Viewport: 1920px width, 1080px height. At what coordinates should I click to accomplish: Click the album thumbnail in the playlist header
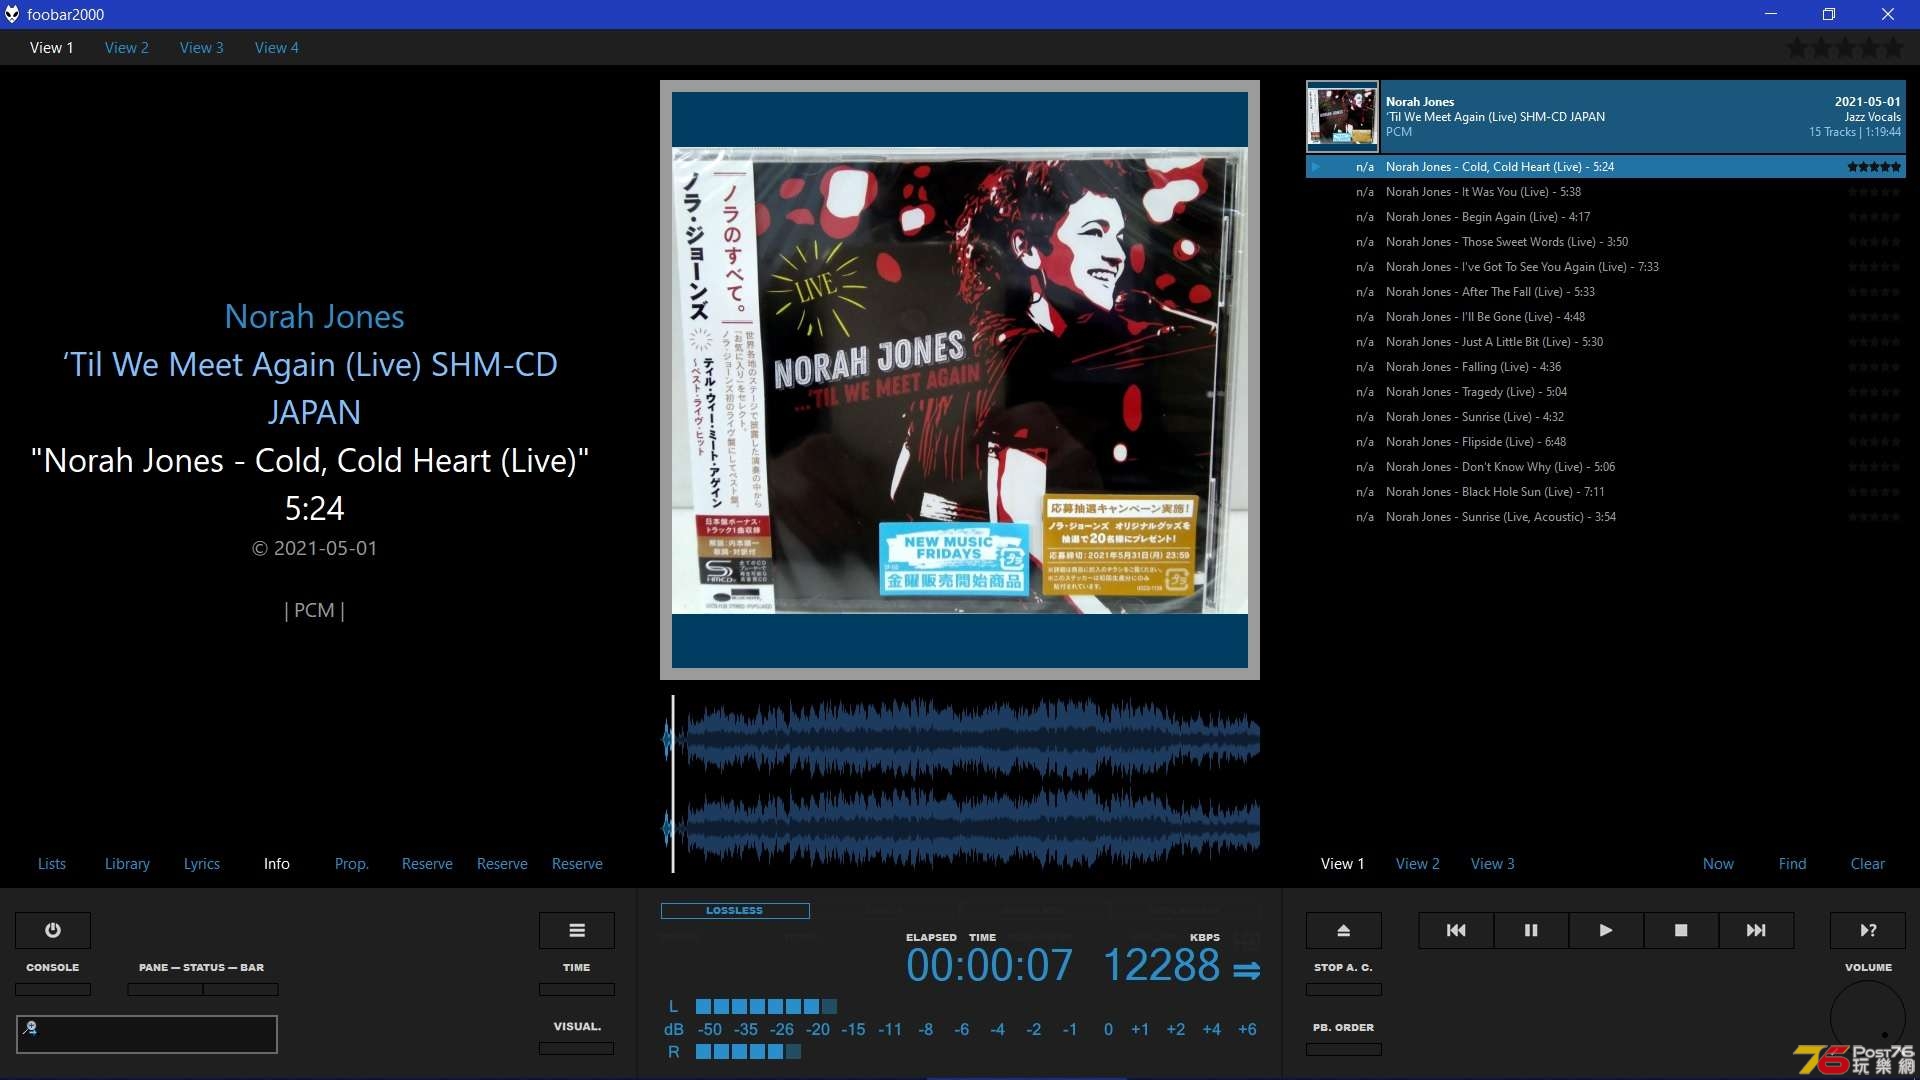point(1342,116)
